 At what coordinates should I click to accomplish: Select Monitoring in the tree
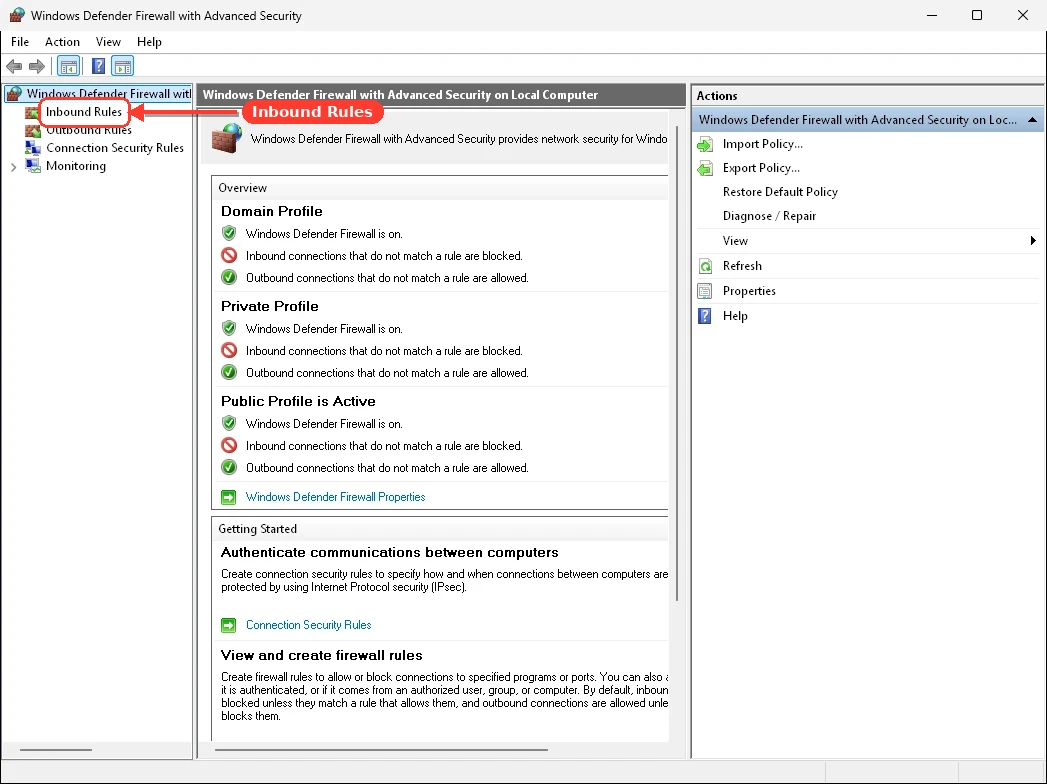tap(76, 166)
